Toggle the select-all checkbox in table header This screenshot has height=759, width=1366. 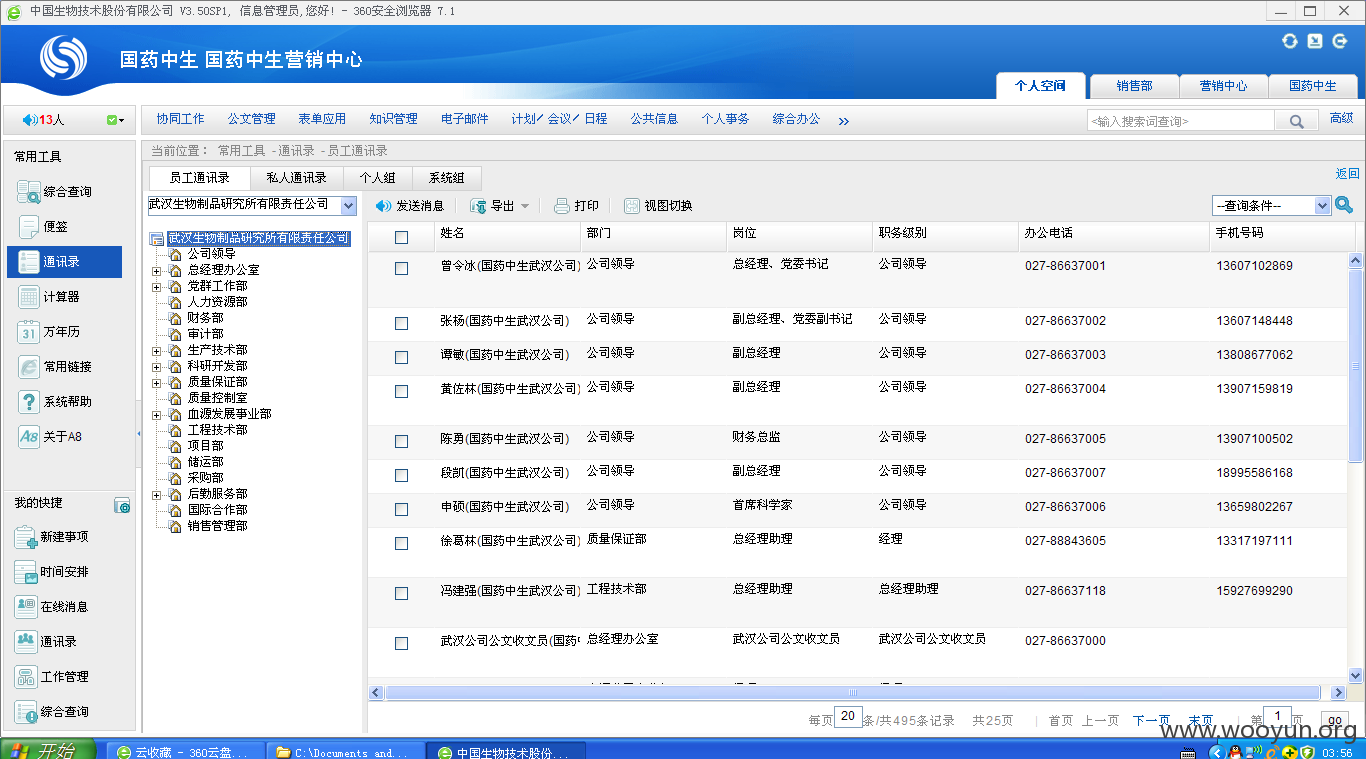tap(401, 237)
